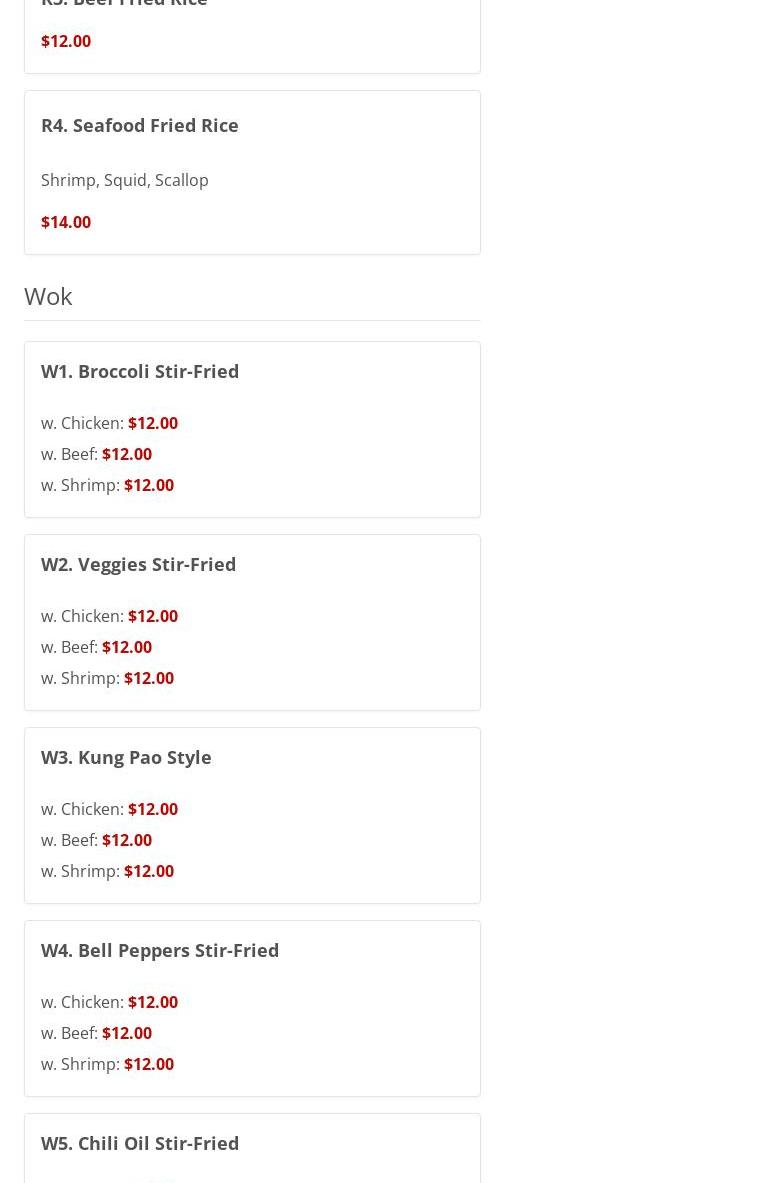Select Veggies Stir-Fried with Beef price
770x1183 pixels.
pyautogui.click(x=126, y=647)
